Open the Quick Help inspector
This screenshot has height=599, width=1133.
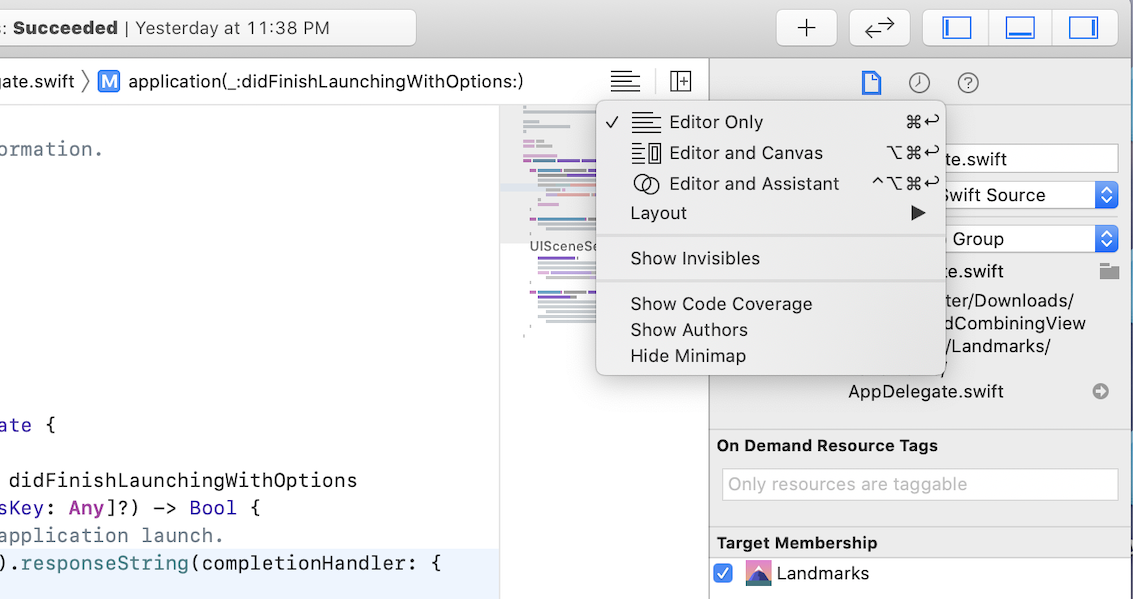pos(968,83)
